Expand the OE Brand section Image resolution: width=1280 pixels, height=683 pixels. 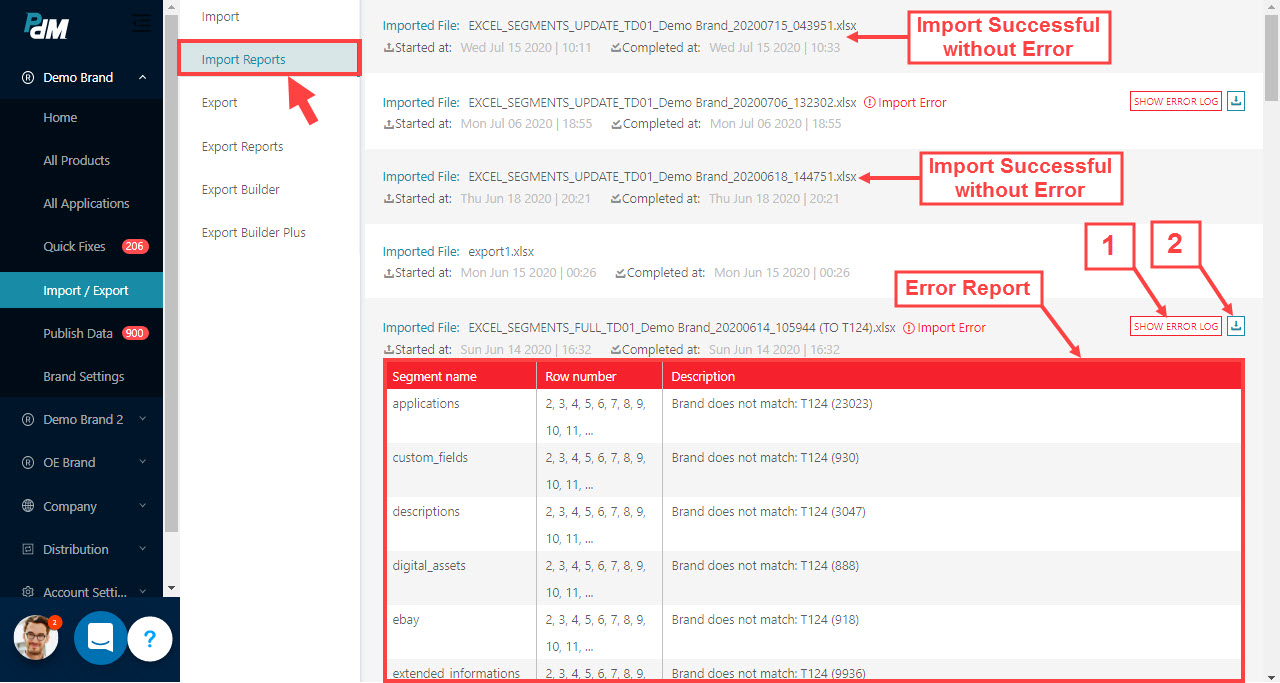click(x=142, y=462)
